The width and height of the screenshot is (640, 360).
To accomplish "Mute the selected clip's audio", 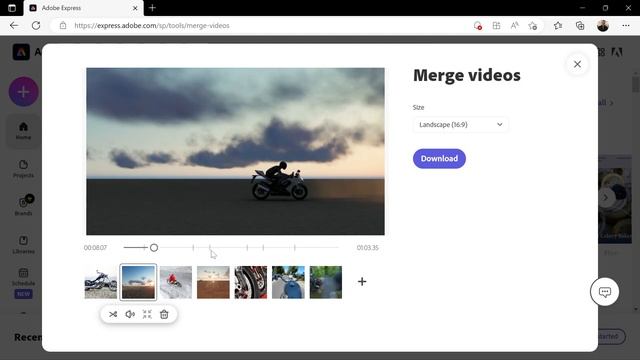I will (130, 314).
